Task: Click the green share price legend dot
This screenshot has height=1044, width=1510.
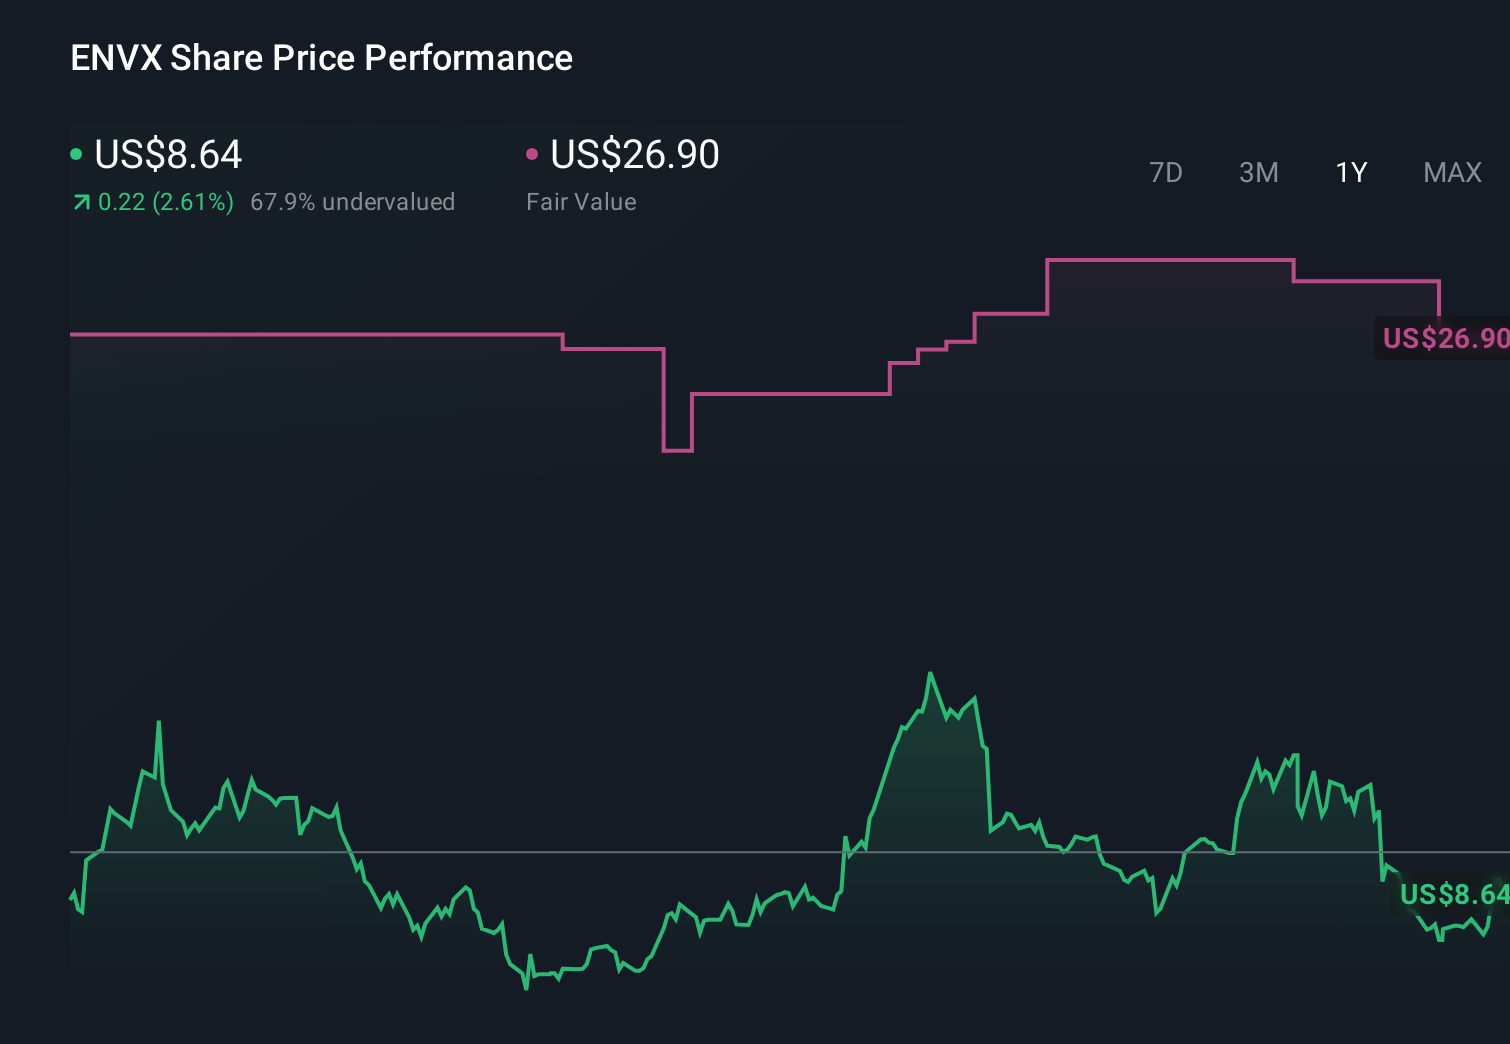Action: [76, 153]
